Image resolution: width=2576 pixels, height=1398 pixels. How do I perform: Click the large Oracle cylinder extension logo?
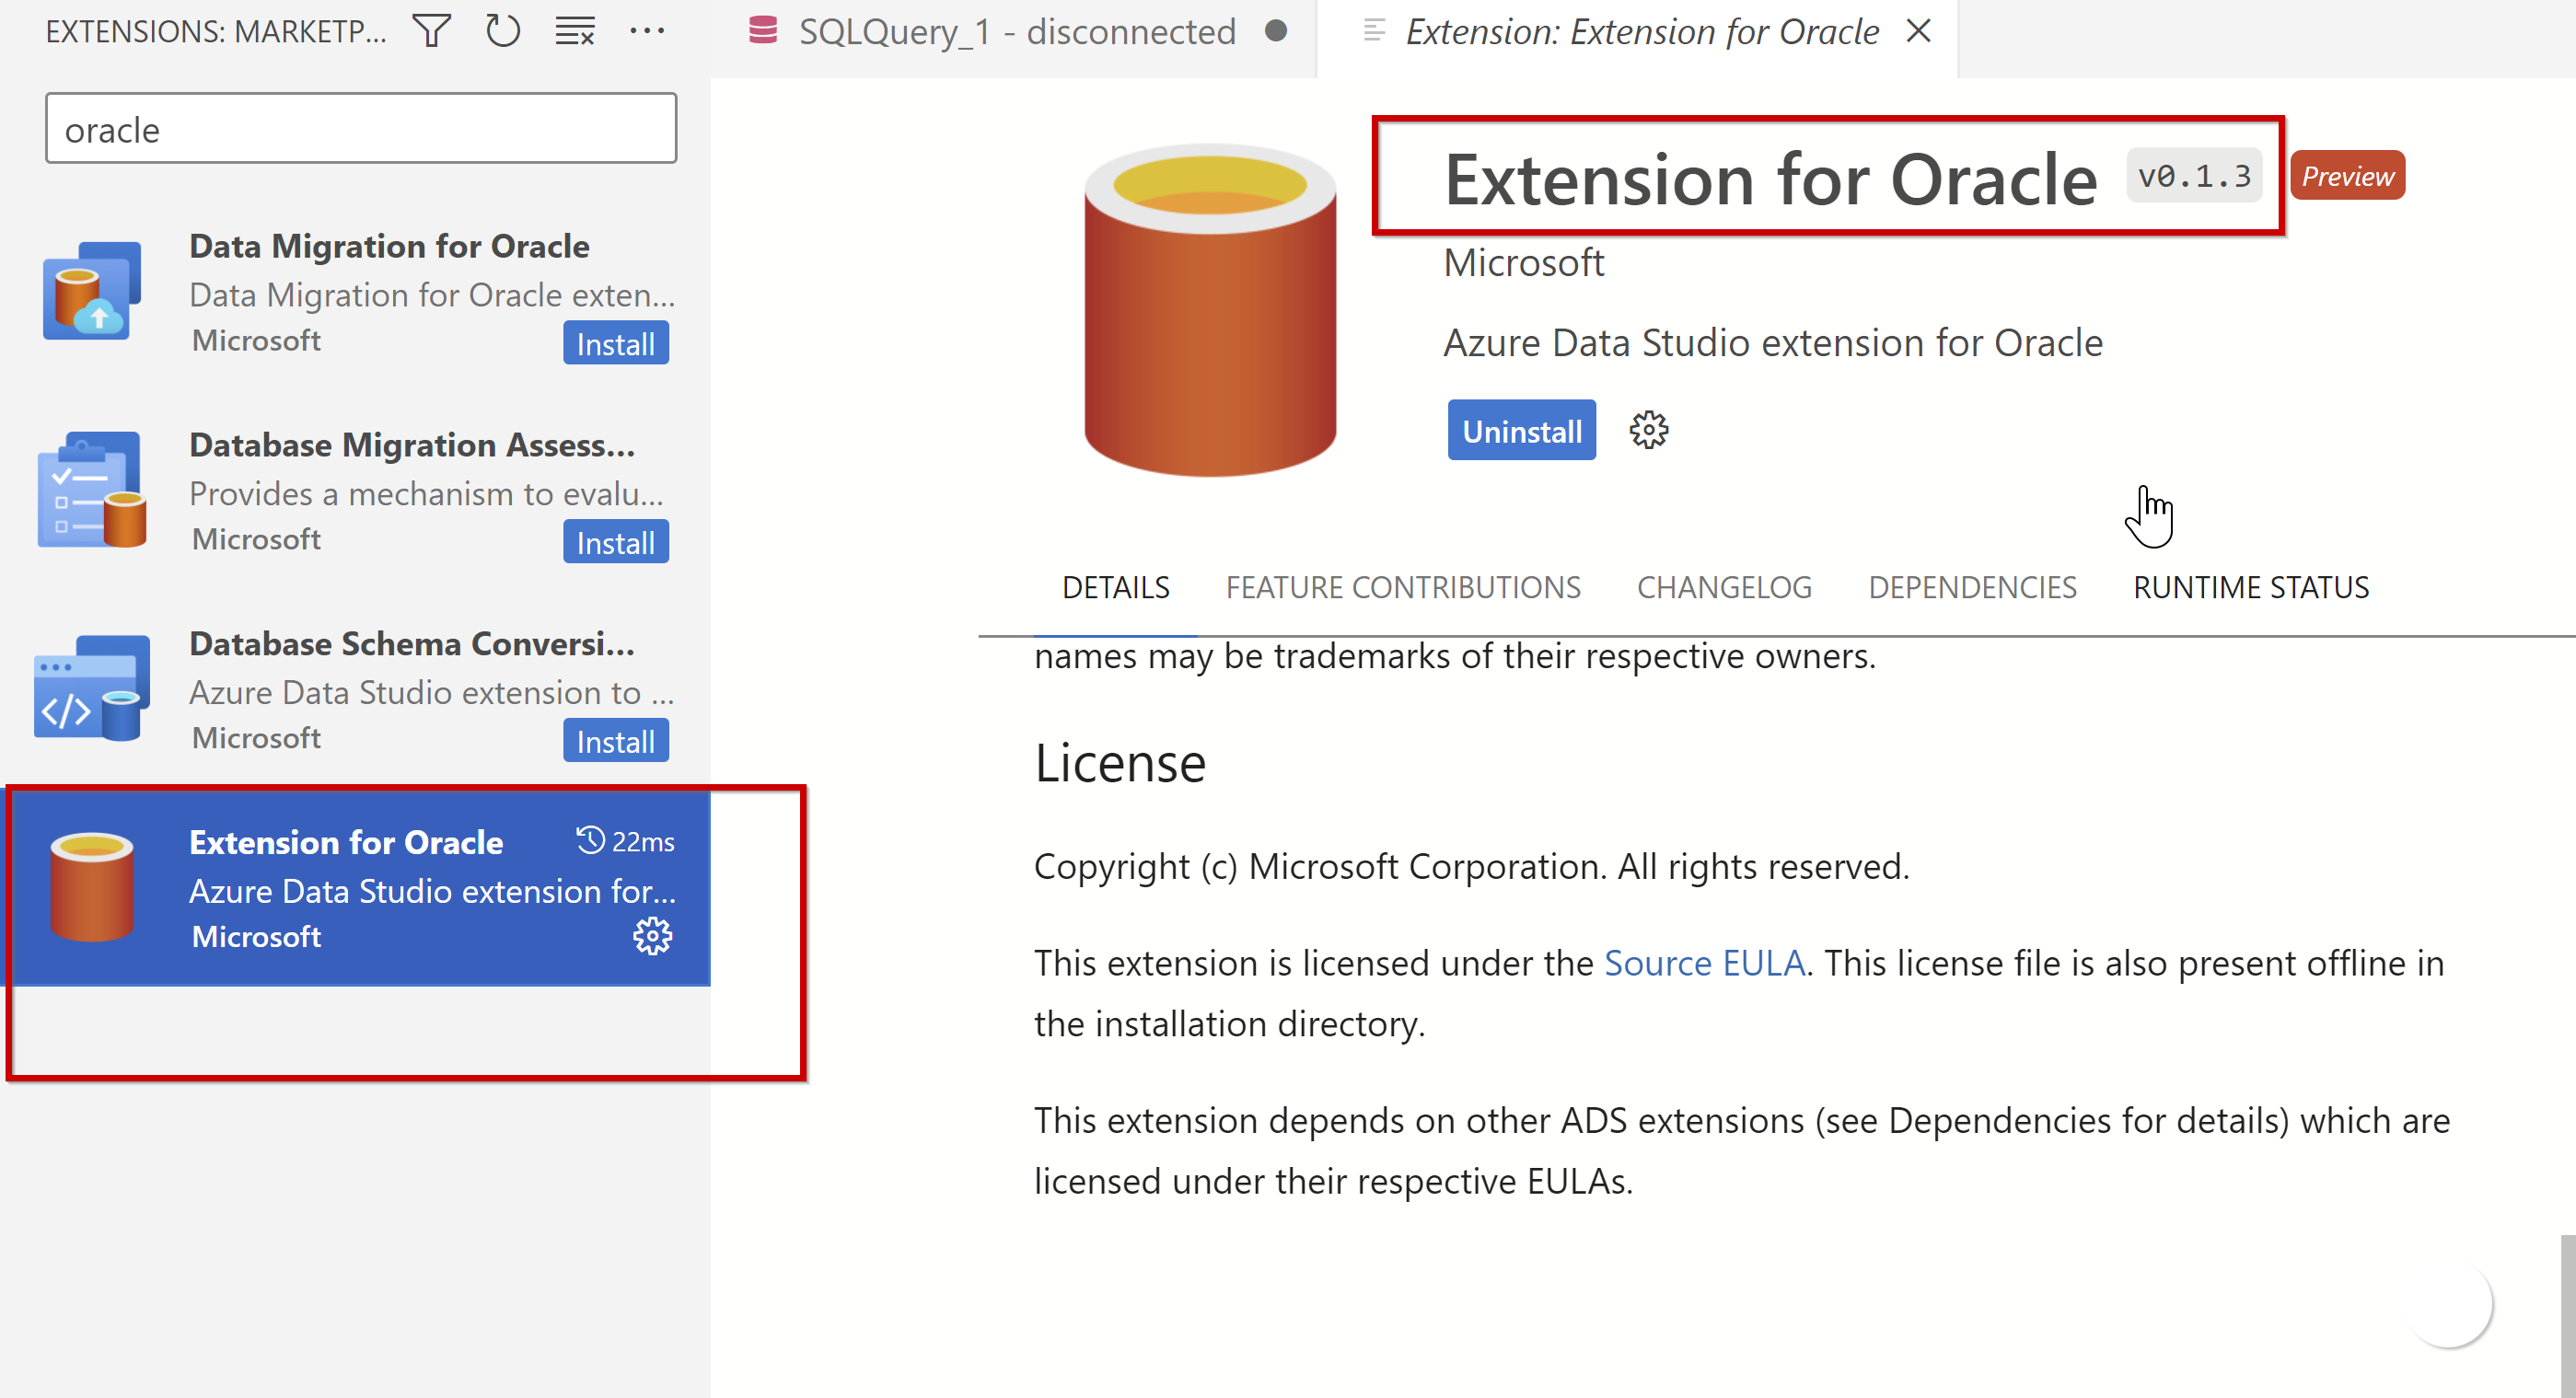pos(1210,310)
